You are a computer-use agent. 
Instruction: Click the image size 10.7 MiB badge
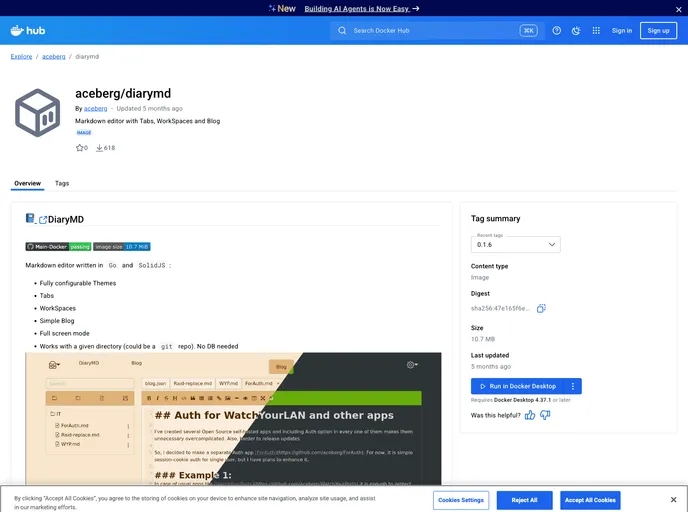coord(122,247)
